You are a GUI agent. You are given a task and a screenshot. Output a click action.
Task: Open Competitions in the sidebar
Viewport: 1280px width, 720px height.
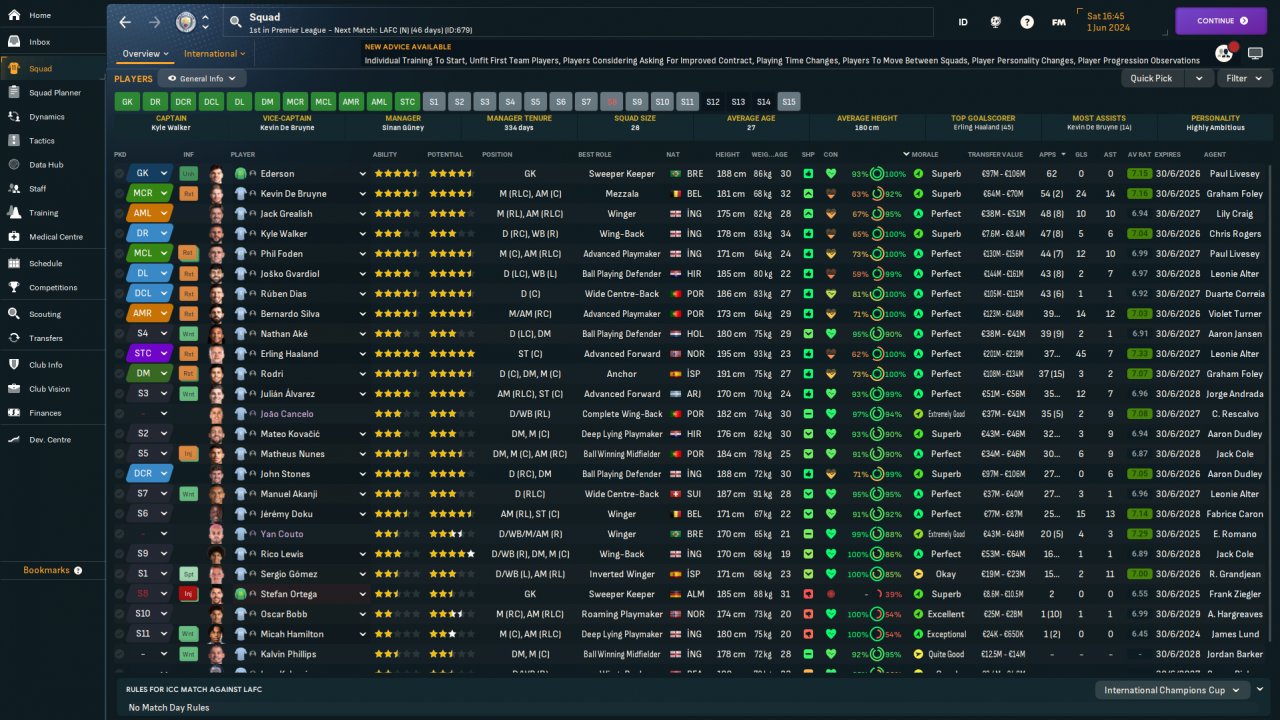53,288
